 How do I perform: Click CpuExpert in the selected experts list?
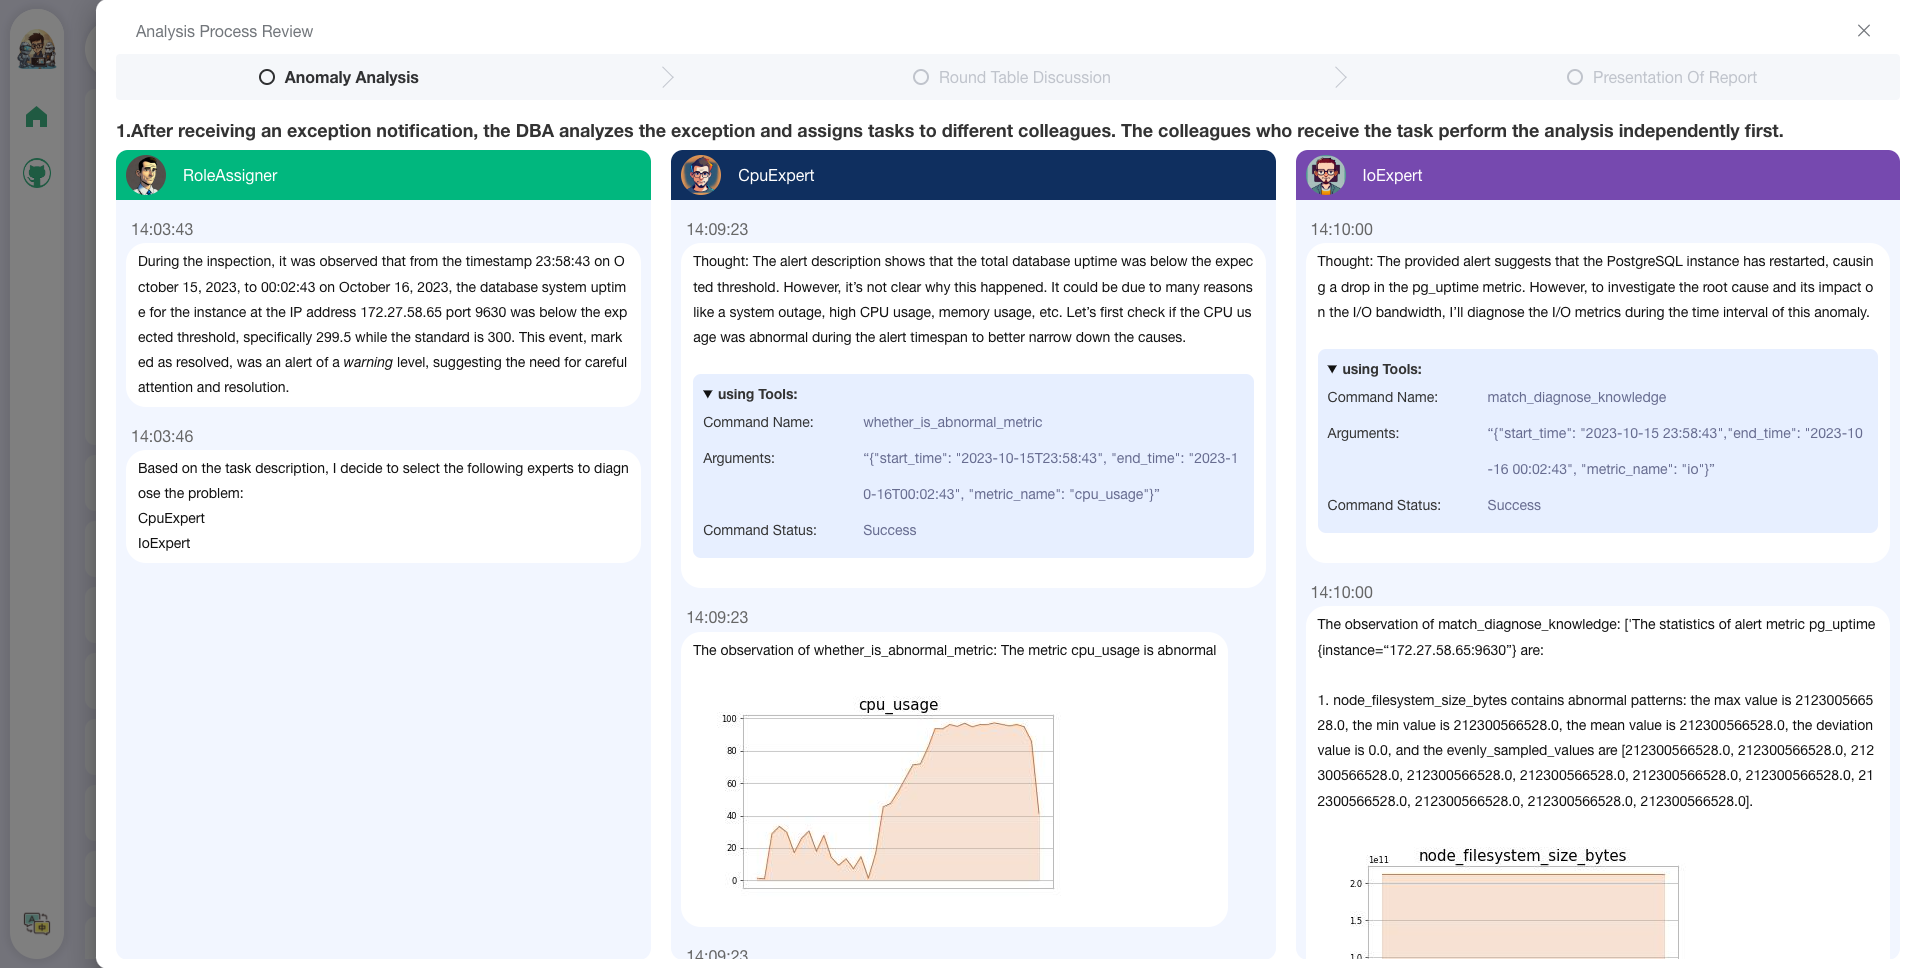click(171, 518)
